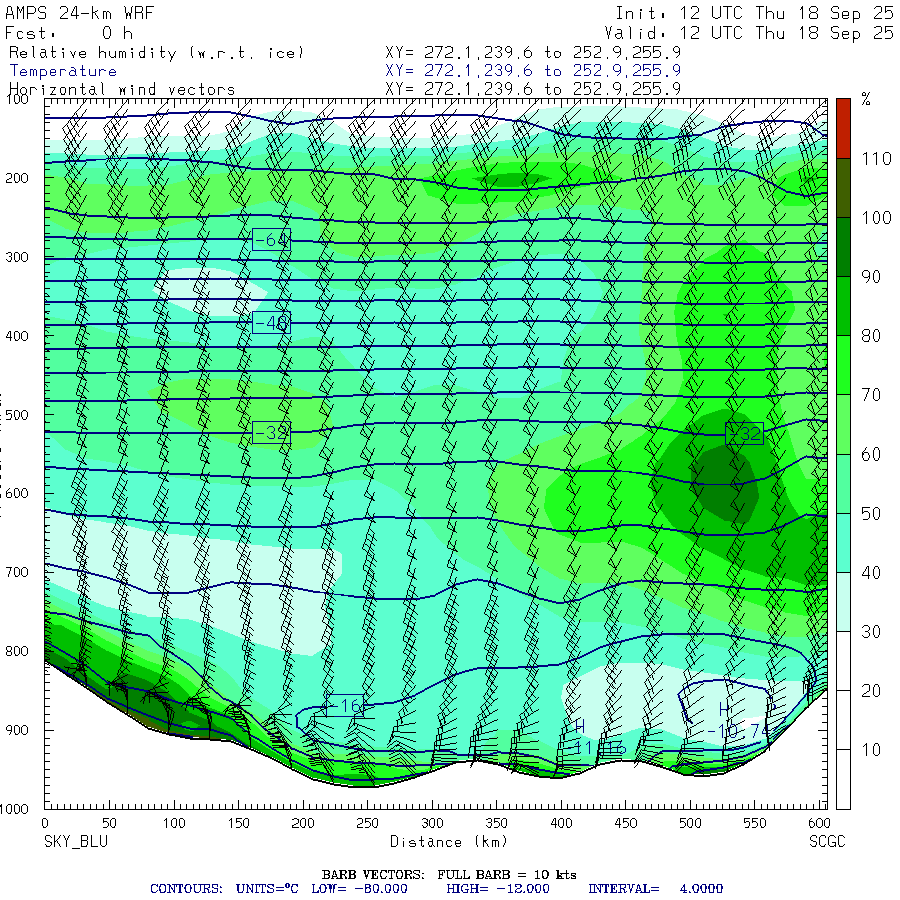Click the '-64' temperature contour label

coord(271,239)
